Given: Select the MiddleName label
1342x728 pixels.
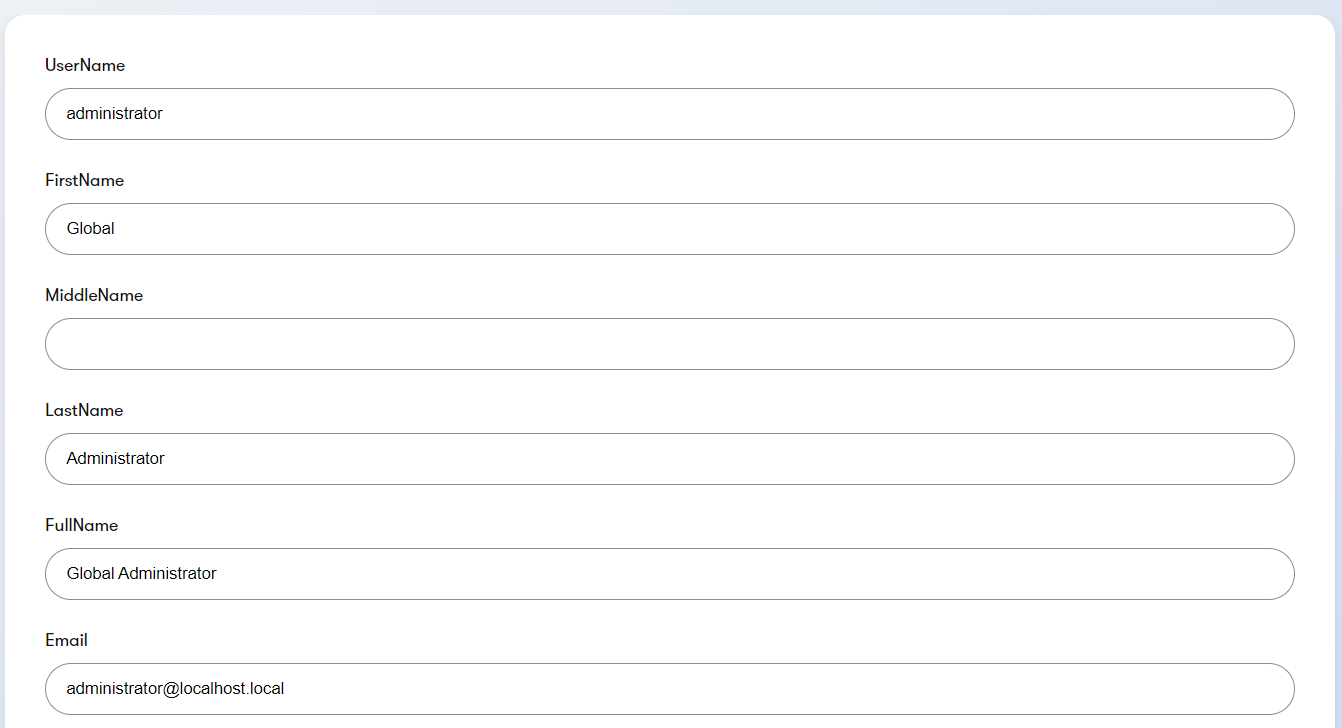Looking at the screenshot, I should [94, 295].
